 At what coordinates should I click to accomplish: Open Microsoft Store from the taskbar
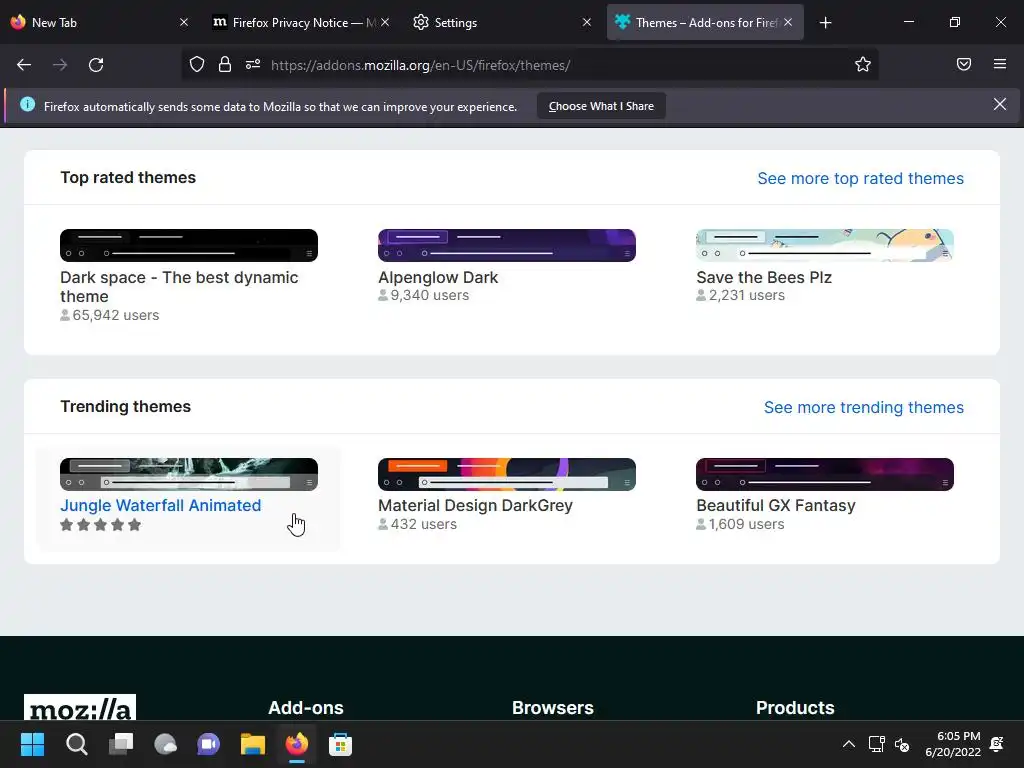[340, 744]
